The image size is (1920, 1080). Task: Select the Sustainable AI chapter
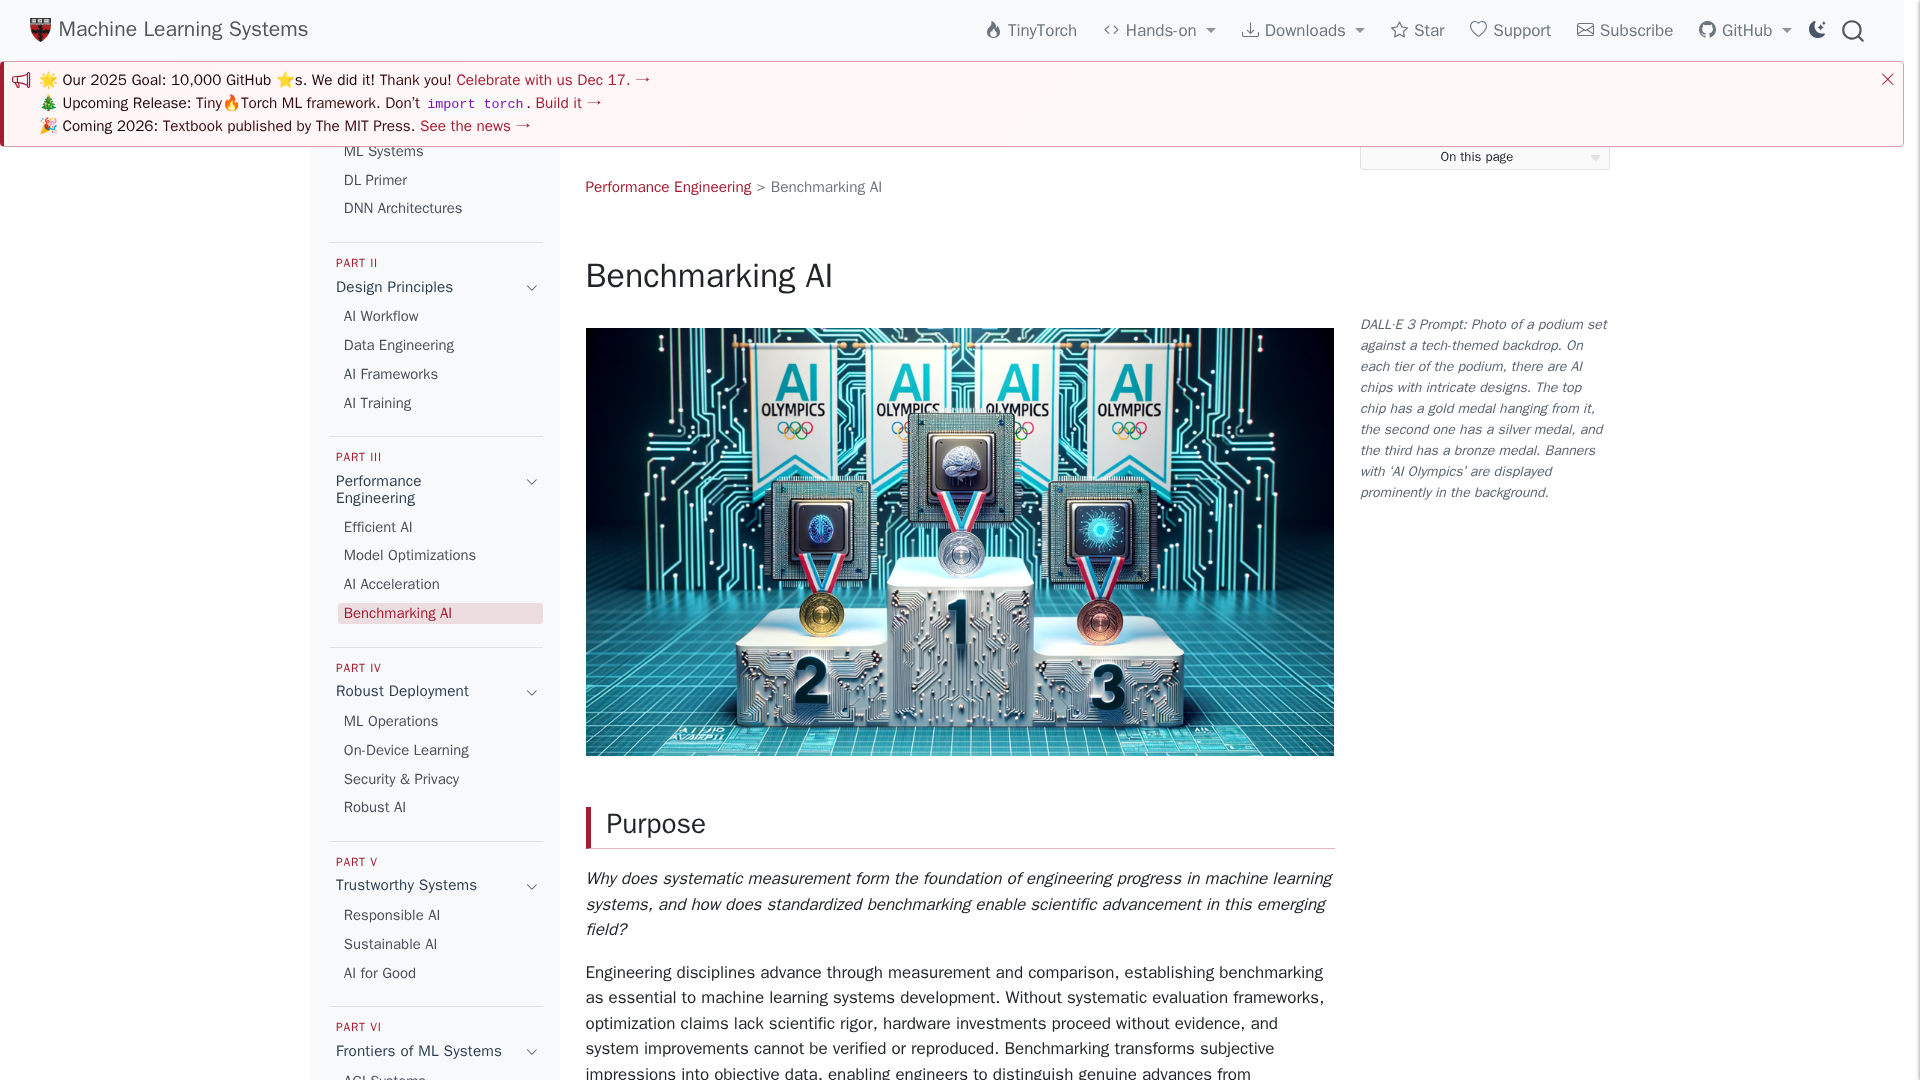[x=390, y=945]
